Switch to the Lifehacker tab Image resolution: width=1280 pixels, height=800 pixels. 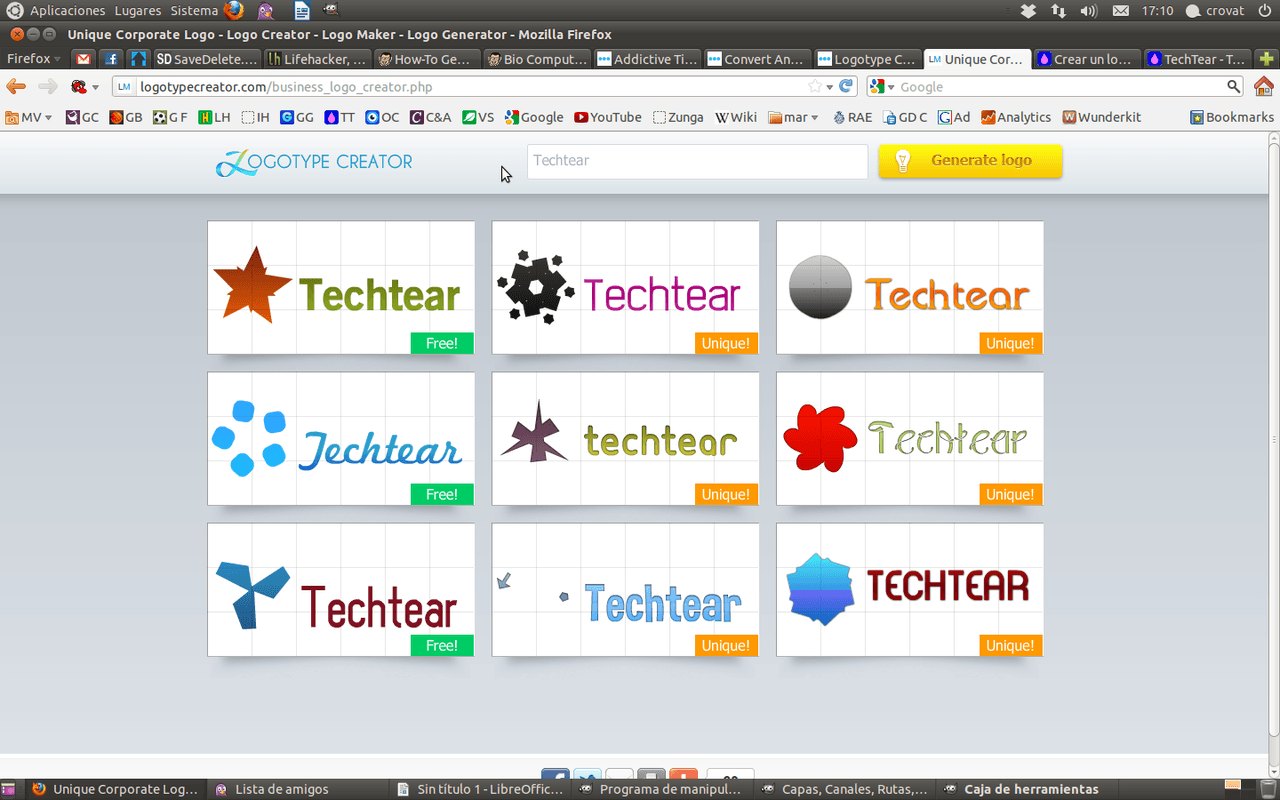(x=318, y=59)
